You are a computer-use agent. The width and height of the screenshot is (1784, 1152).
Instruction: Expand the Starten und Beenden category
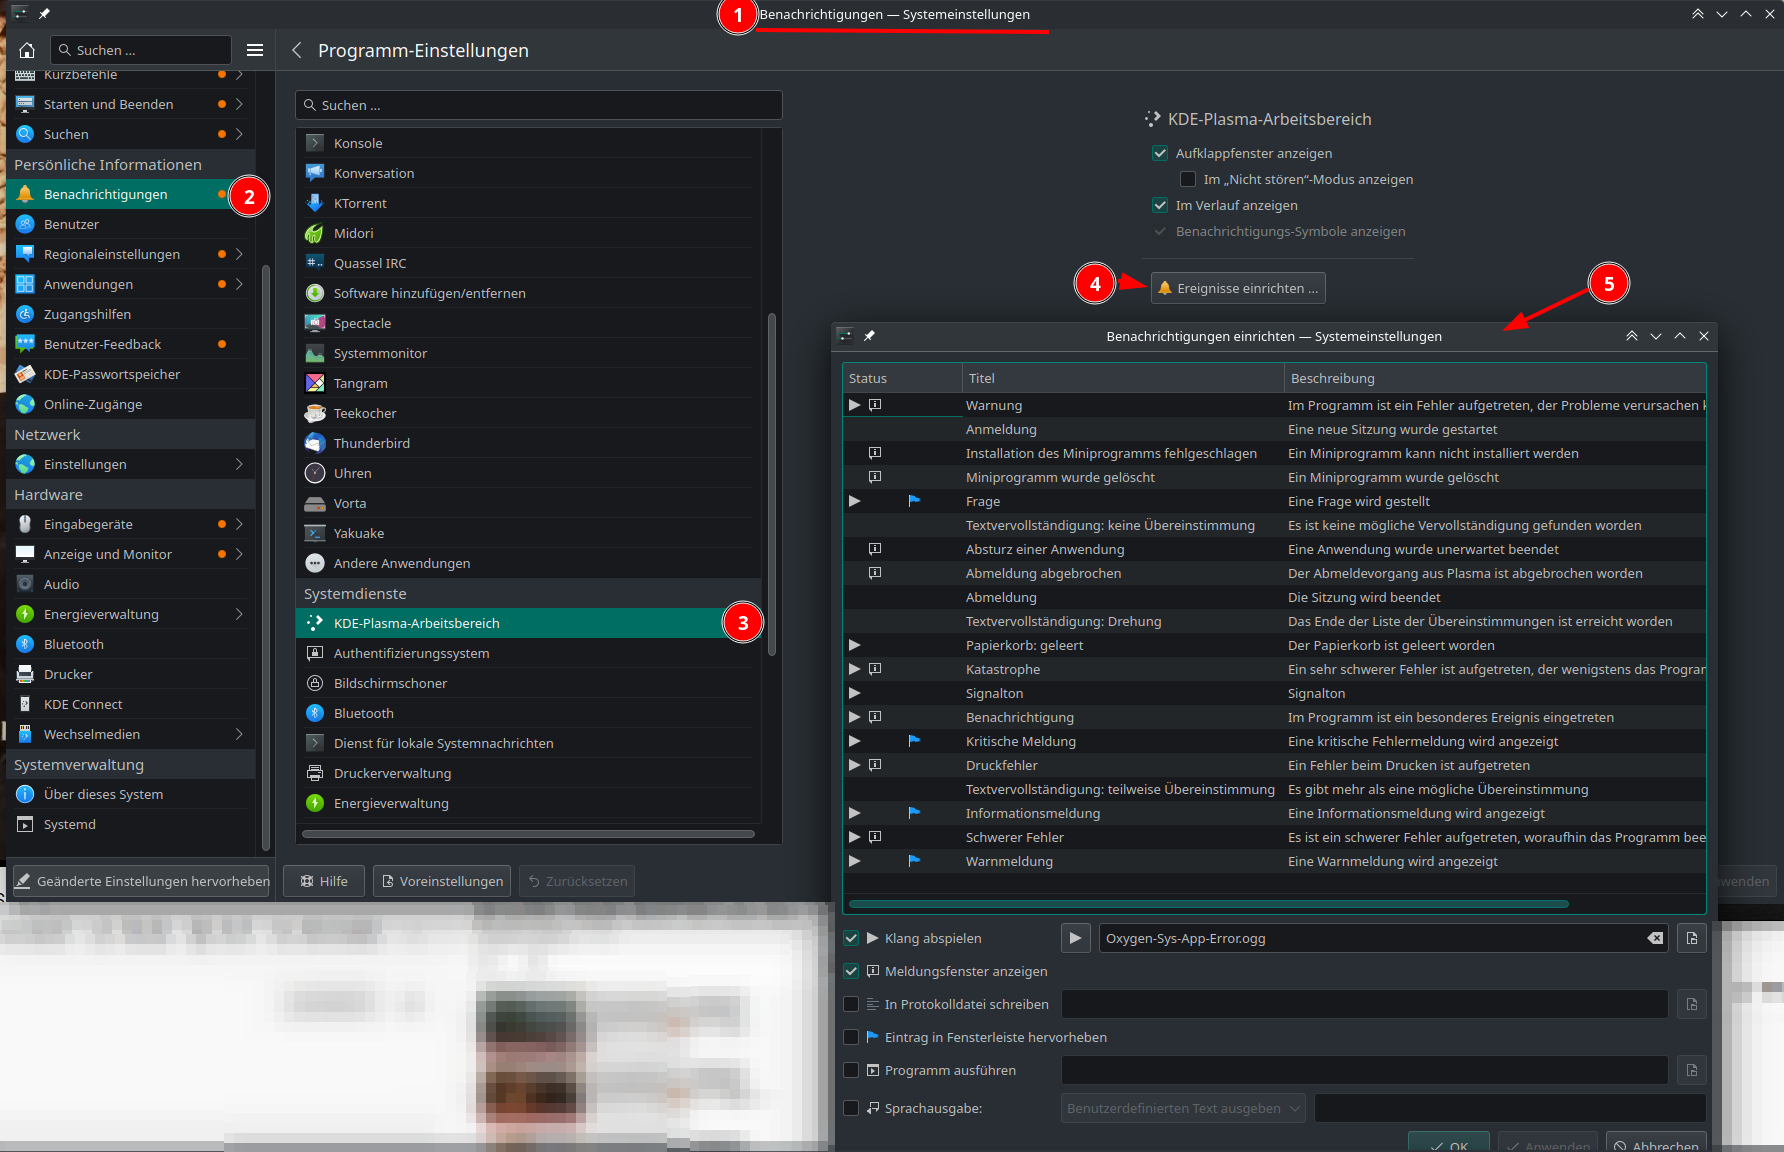[239, 104]
